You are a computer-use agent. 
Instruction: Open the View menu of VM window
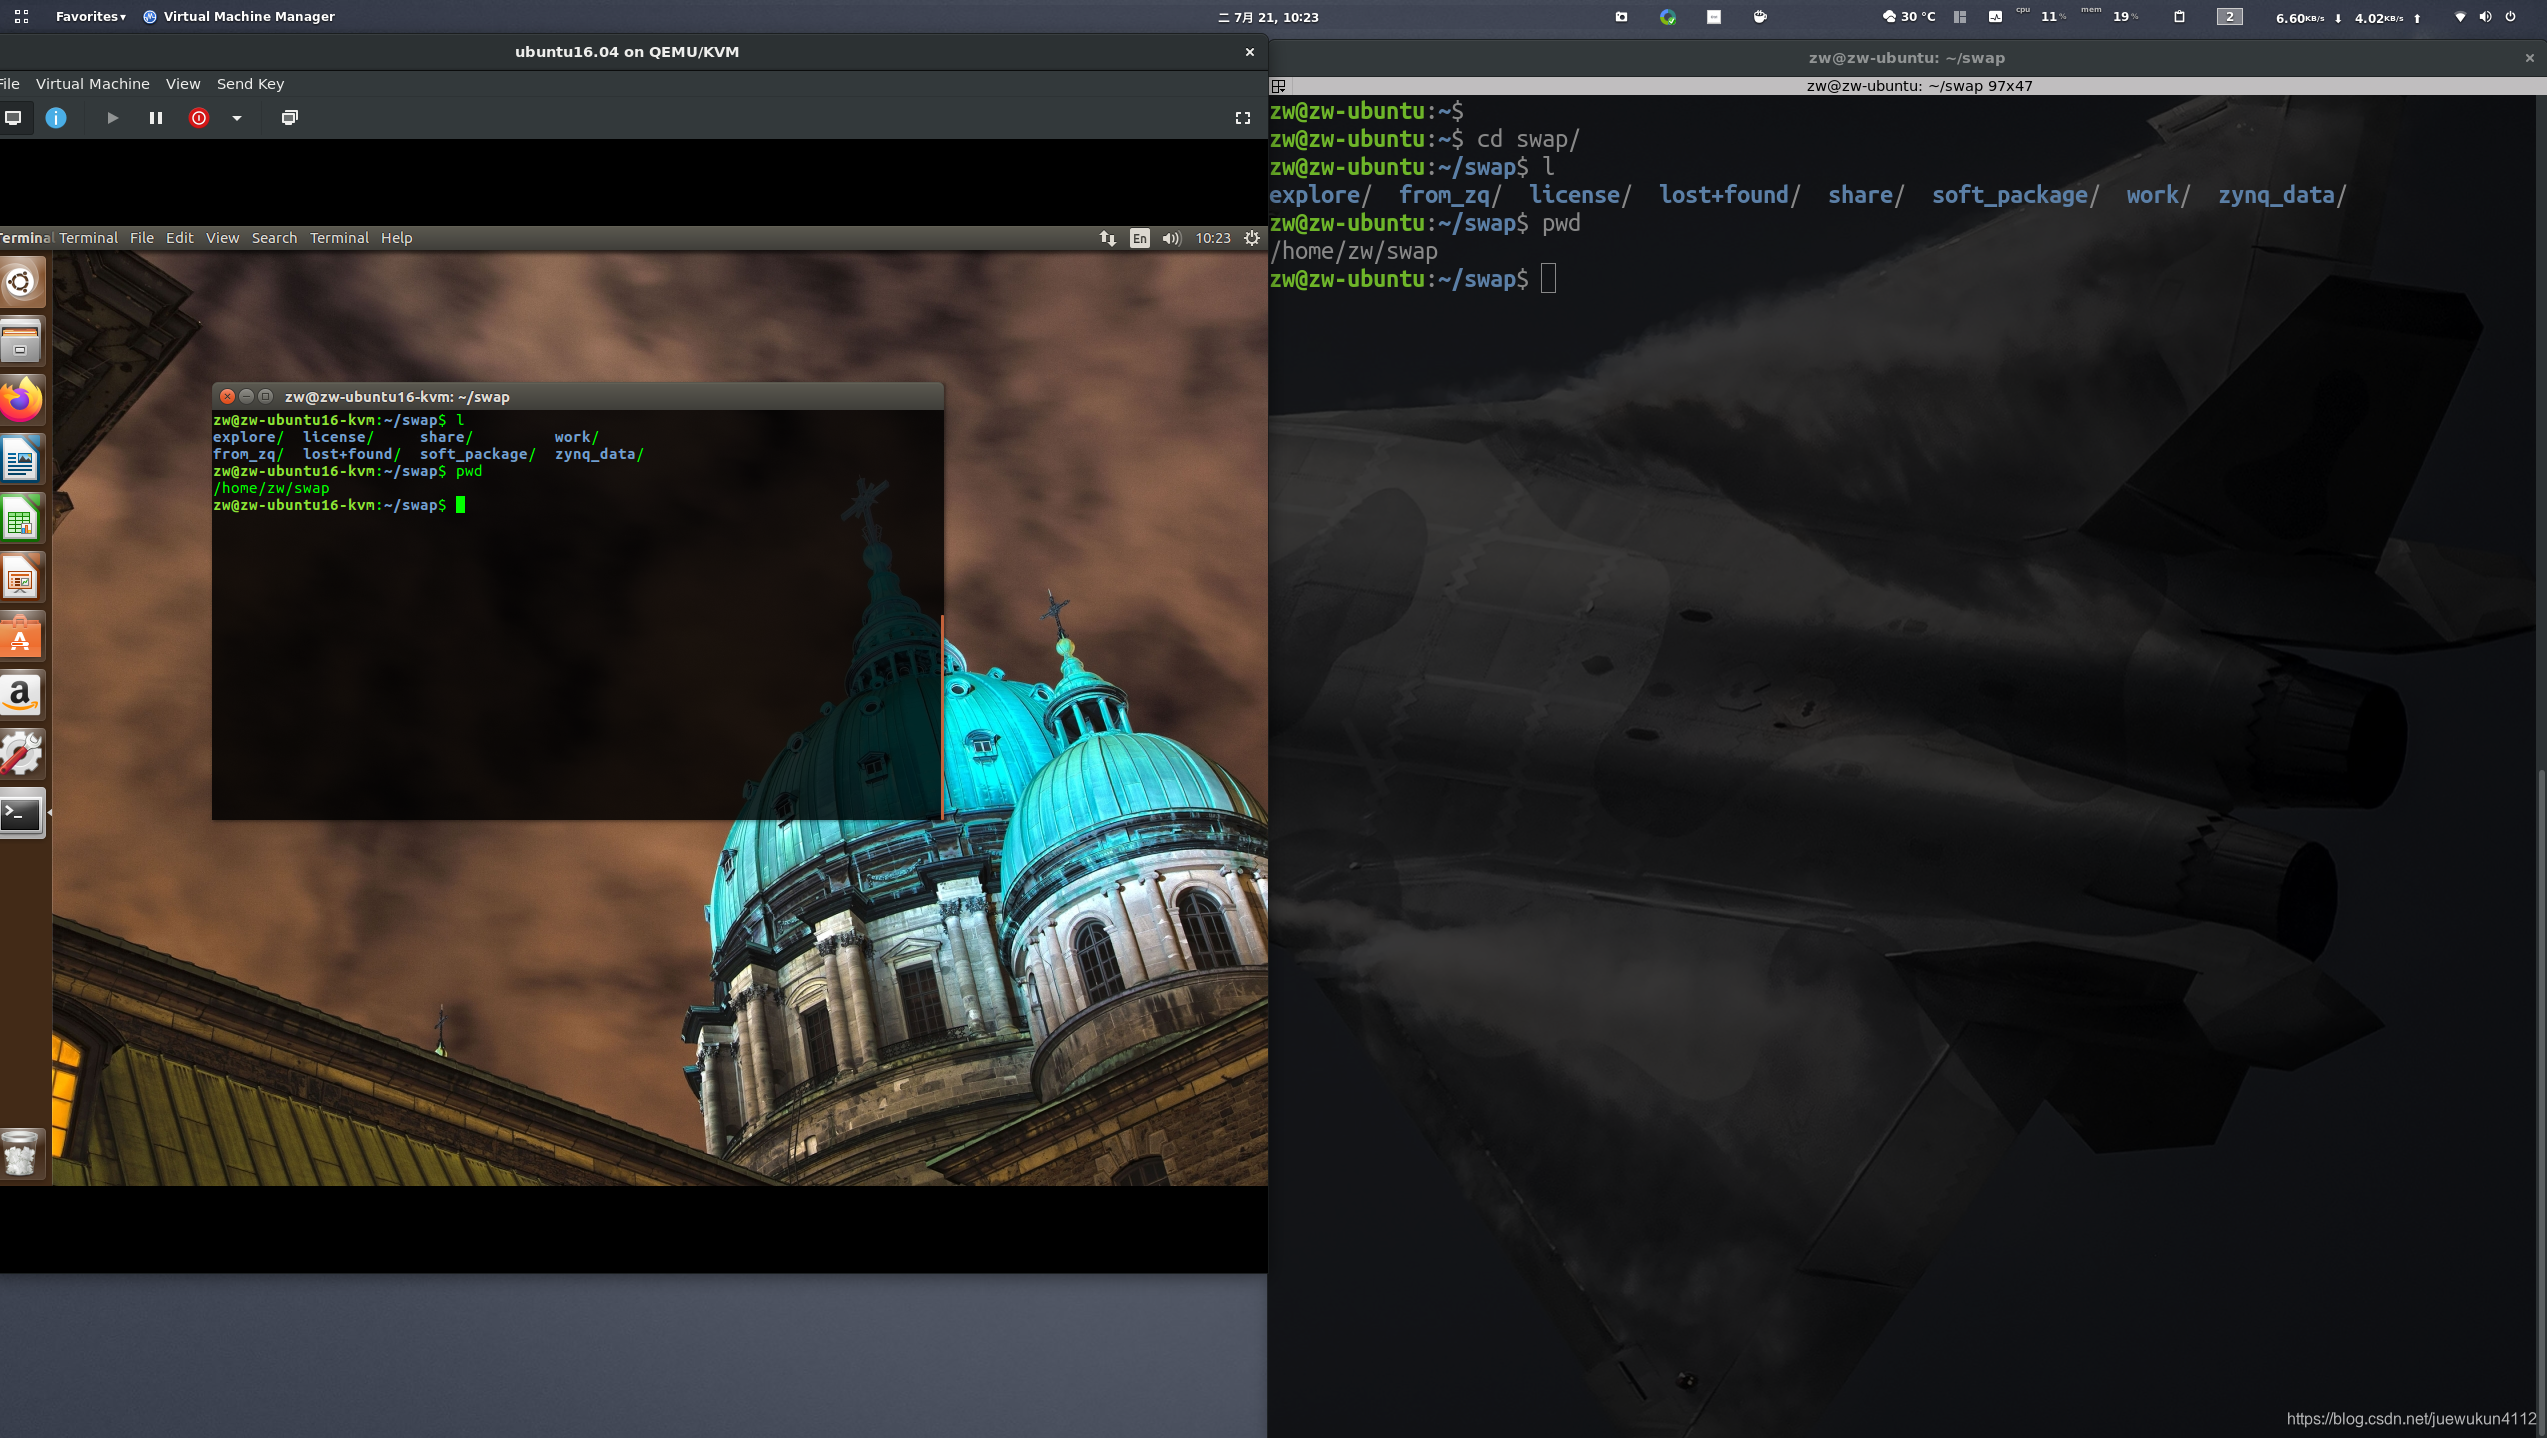point(183,84)
